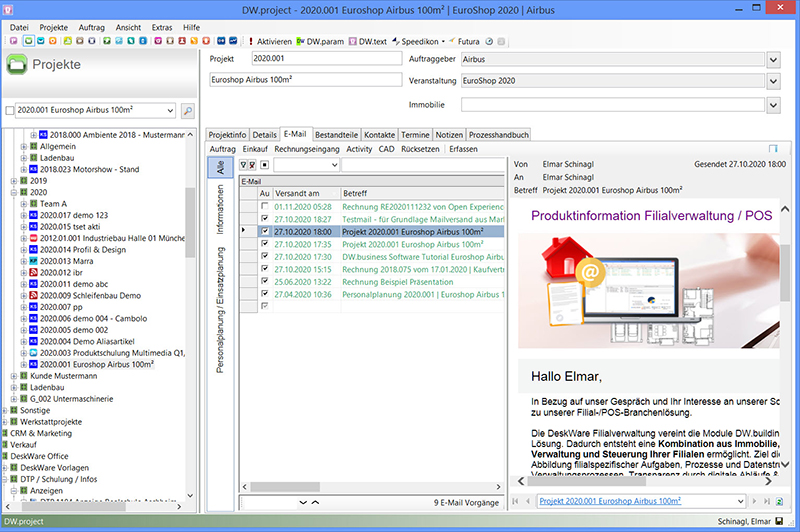Switch to the Prozesshandbuch tab
Viewport: 800px width, 532px height.
pyautogui.click(x=498, y=135)
